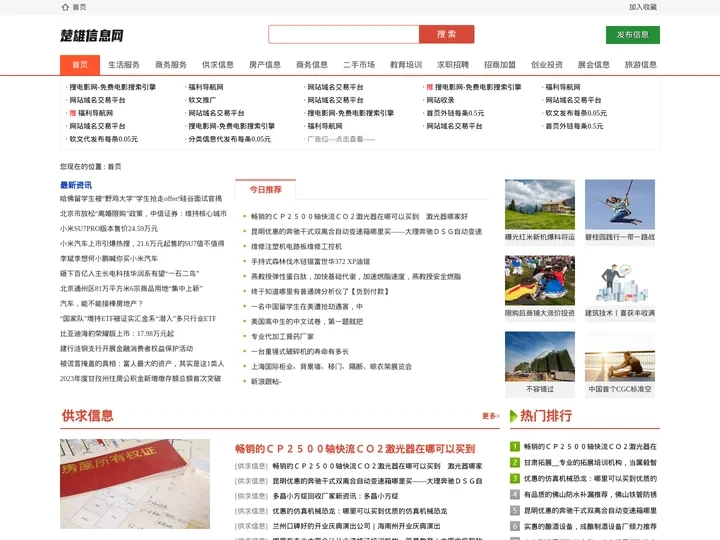This screenshot has height=540, width=720.
Task: Open news 哈佛留学生被"野鸡大学"学生抢走offer
Action: click(x=141, y=198)
